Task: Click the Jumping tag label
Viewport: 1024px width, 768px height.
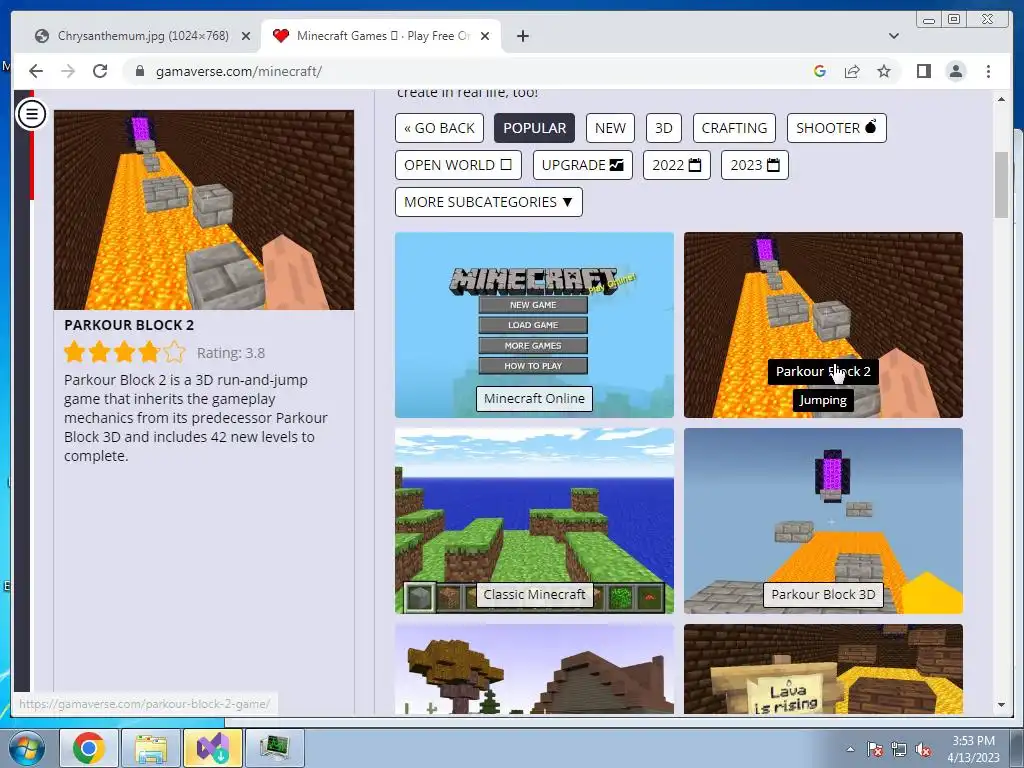Action: [x=823, y=400]
